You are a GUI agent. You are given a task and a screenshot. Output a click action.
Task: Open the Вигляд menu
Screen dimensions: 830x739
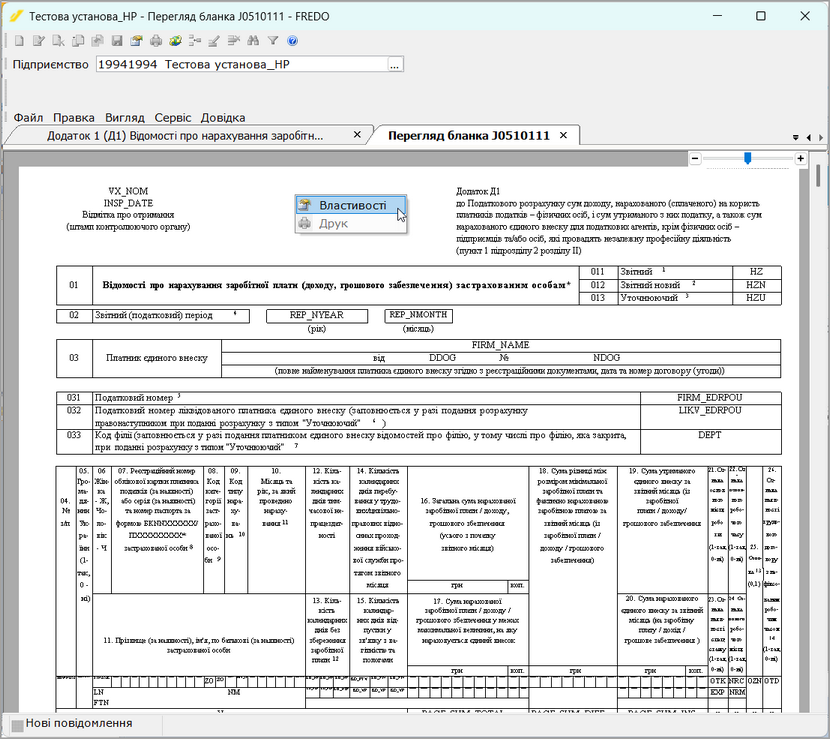[124, 118]
